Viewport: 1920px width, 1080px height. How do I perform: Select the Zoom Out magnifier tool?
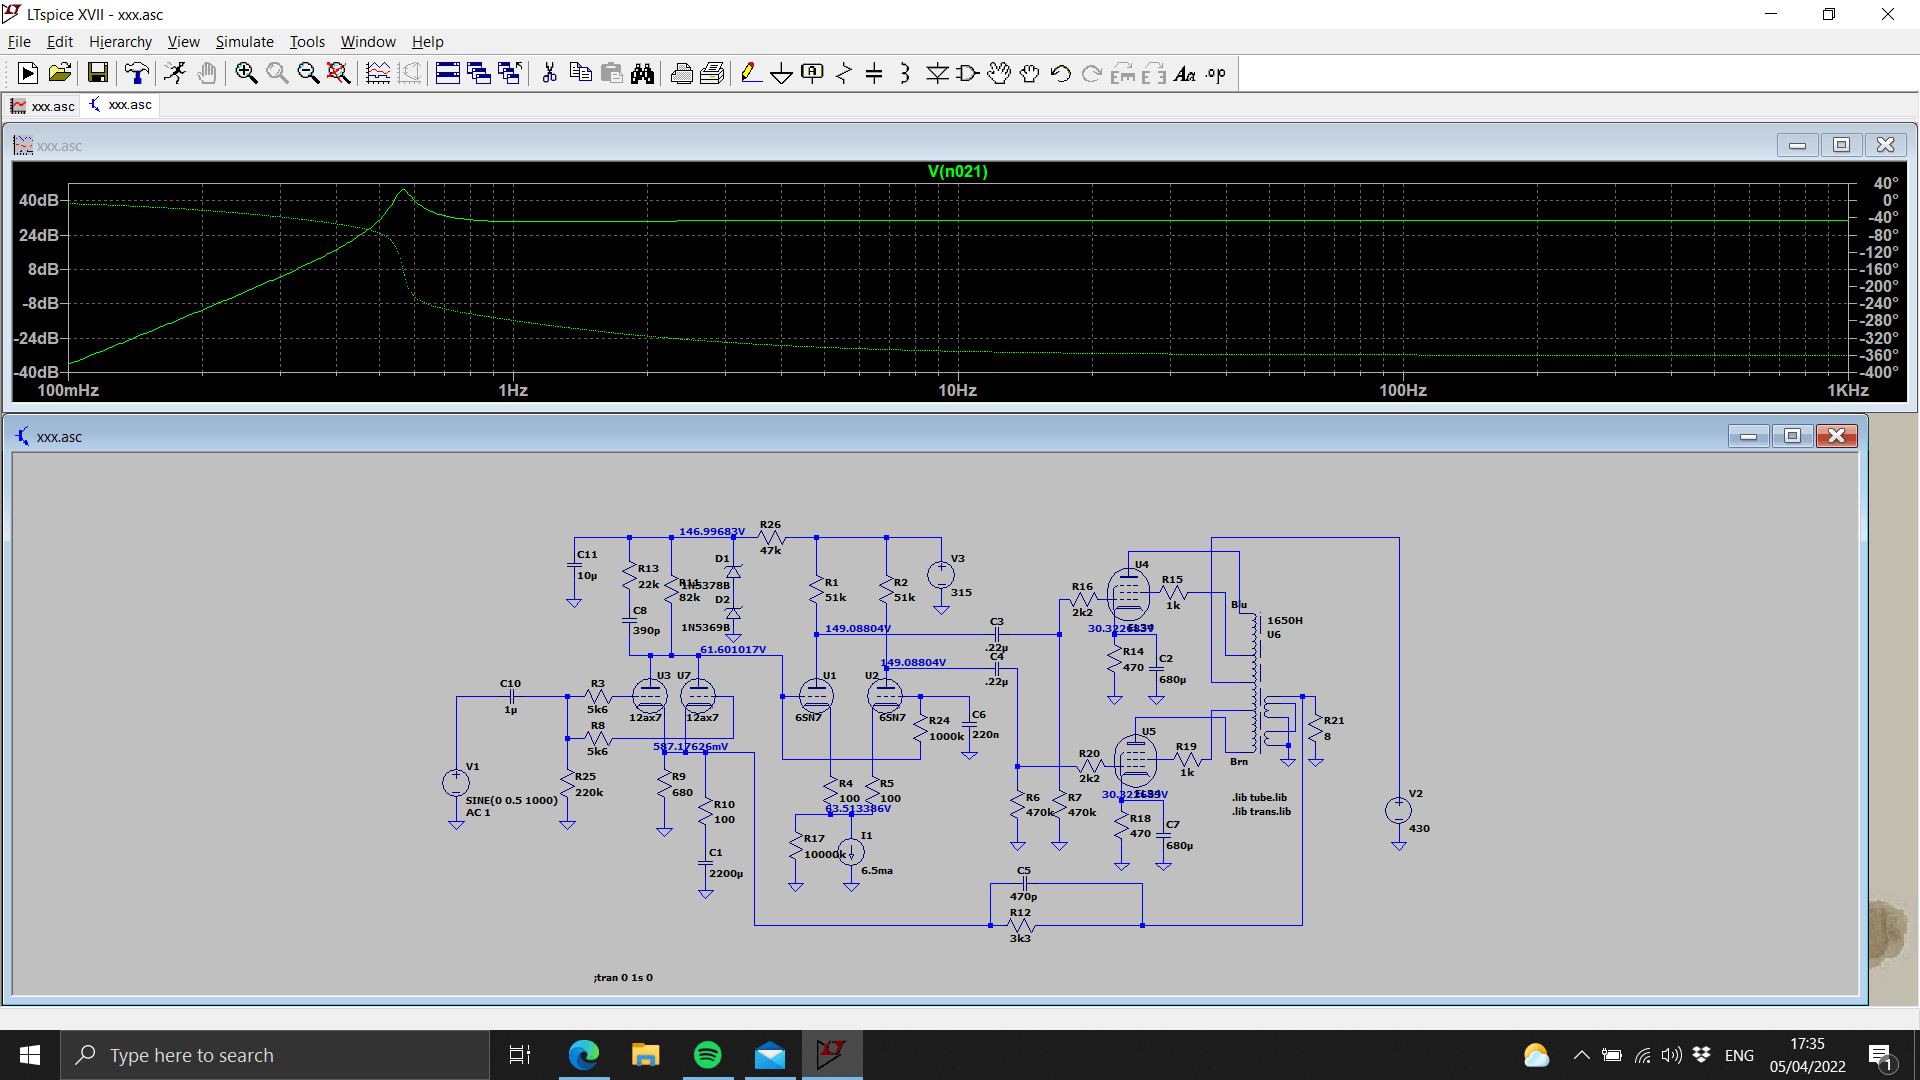(x=308, y=73)
